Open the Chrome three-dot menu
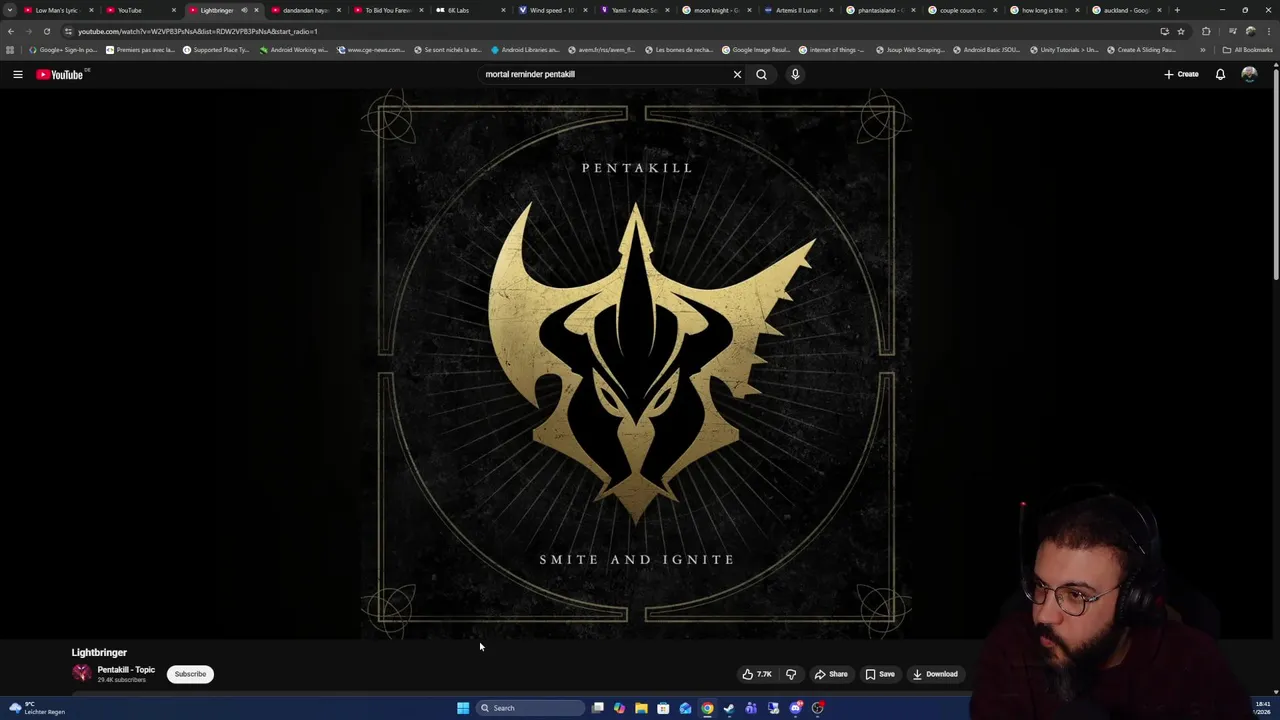Screen dimensions: 1280x720 (x=1268, y=31)
